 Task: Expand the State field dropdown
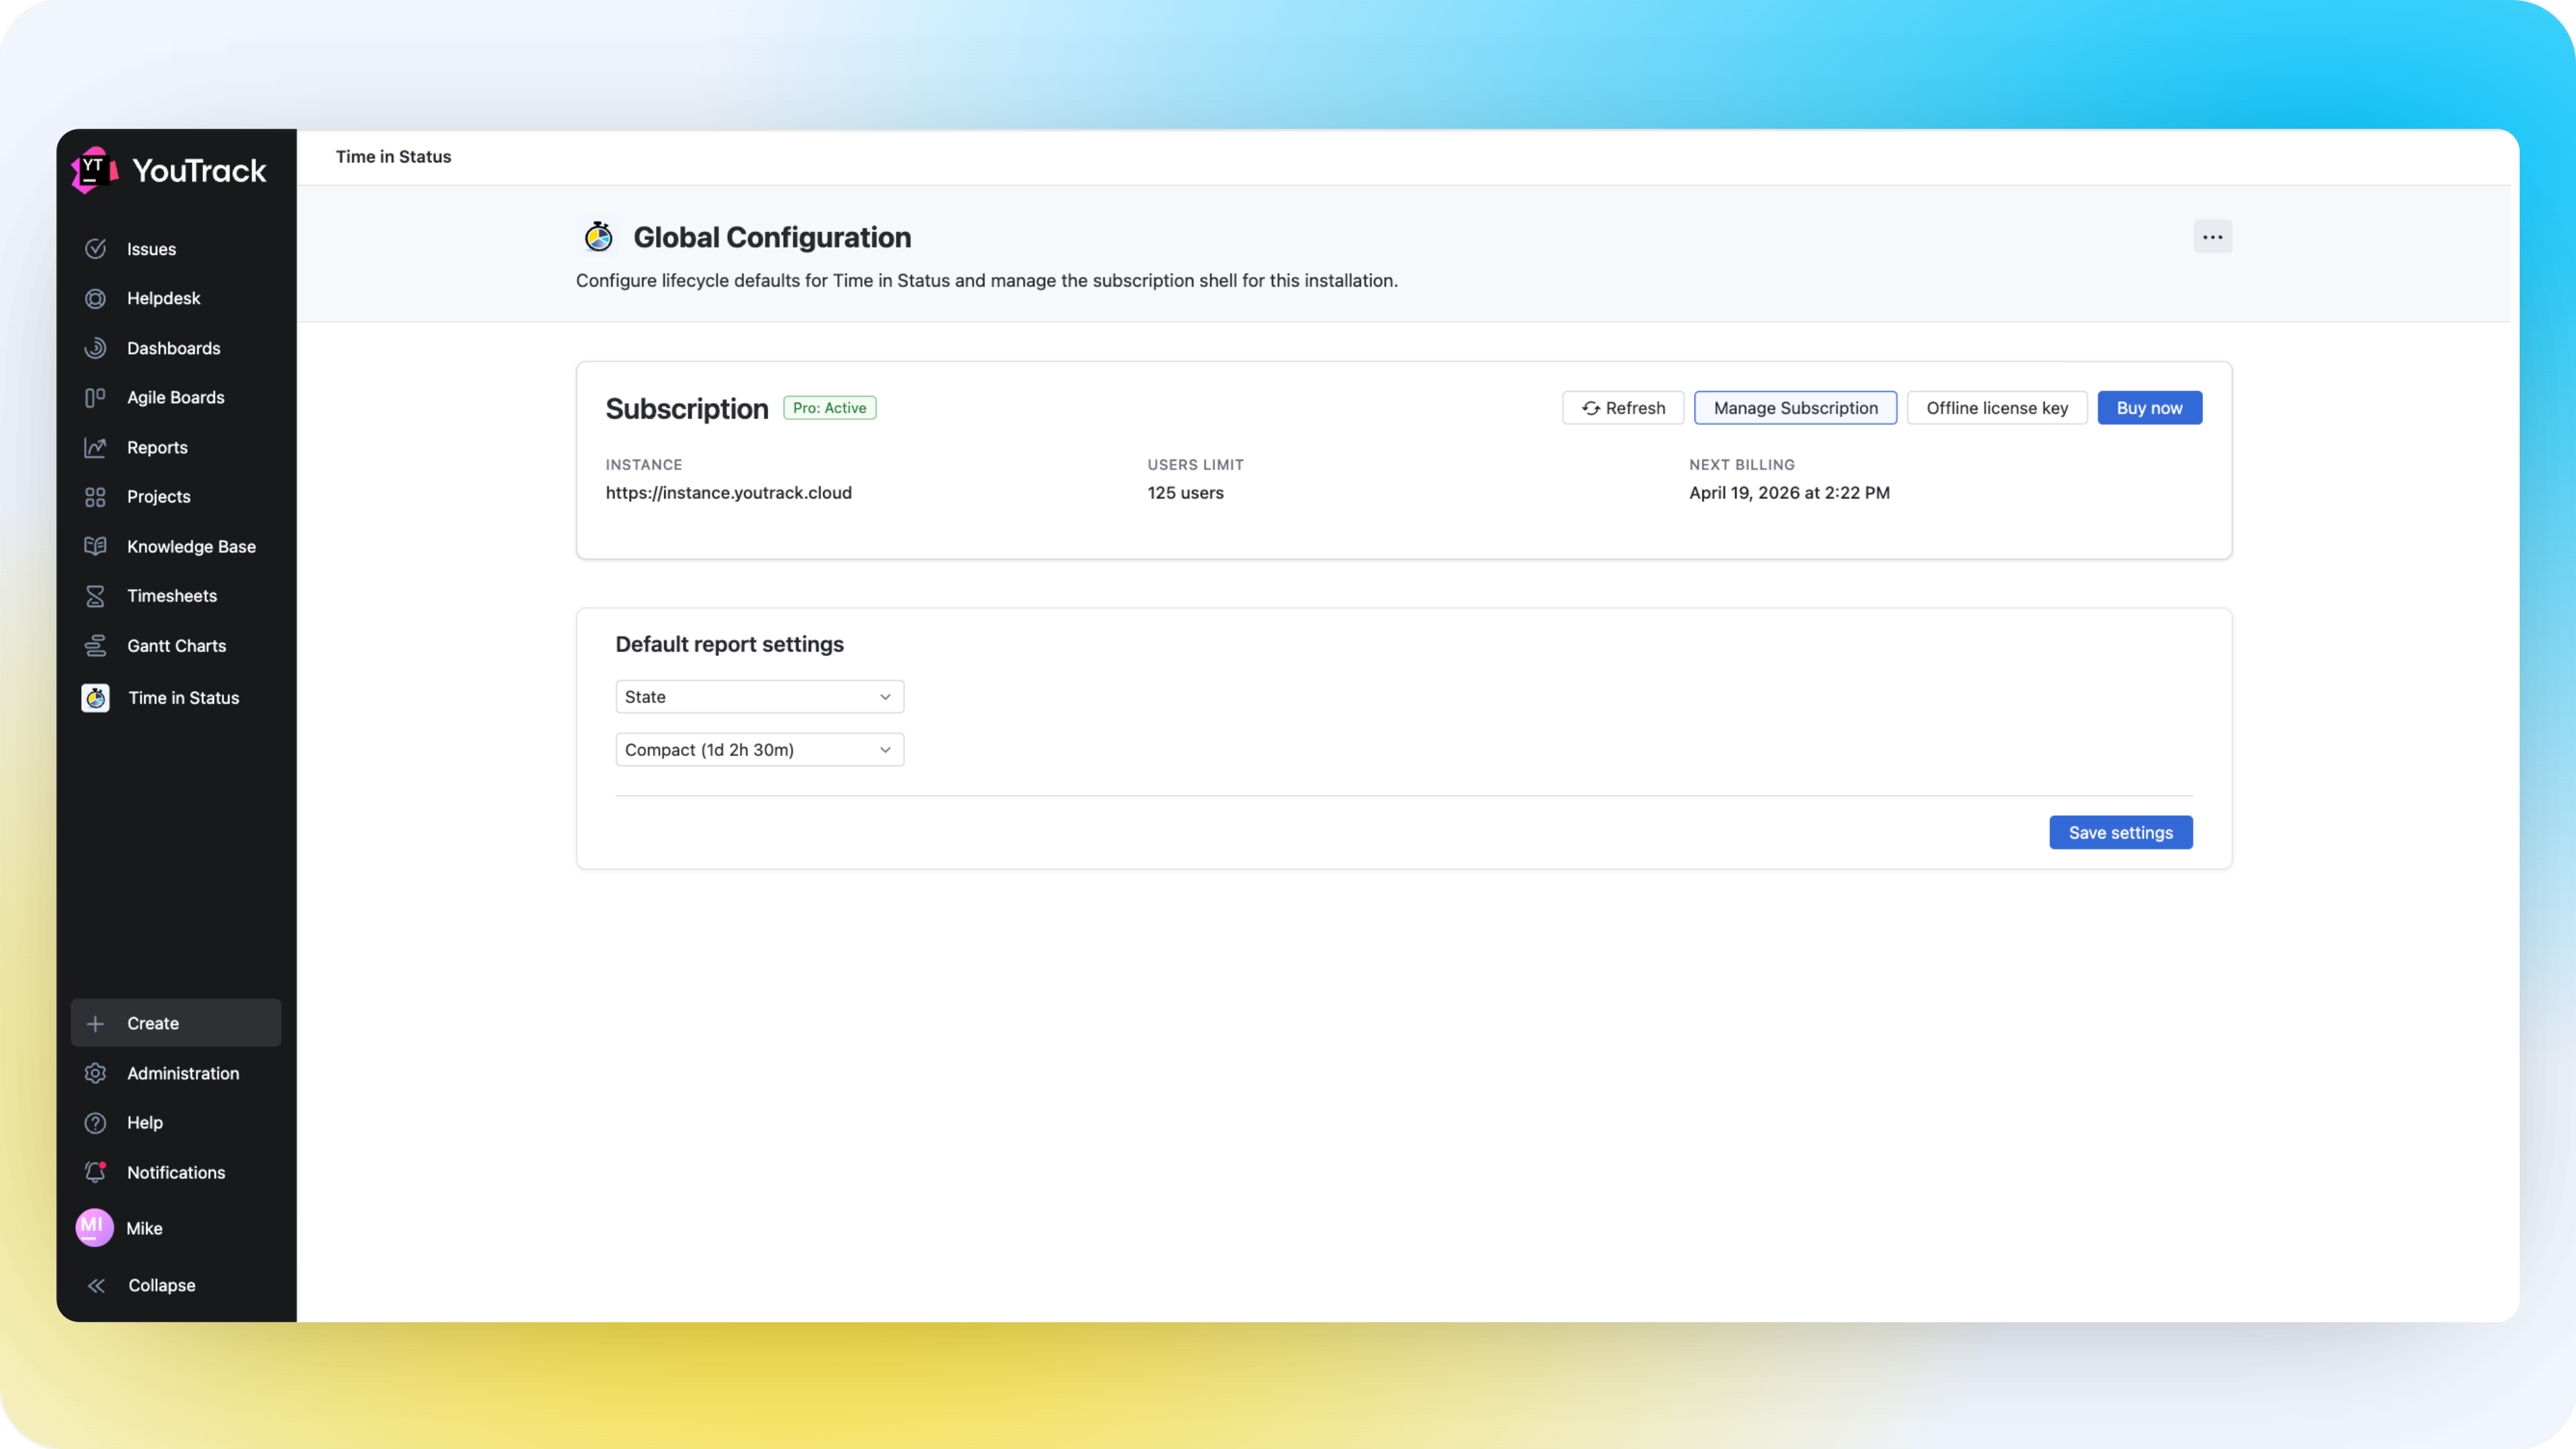[x=759, y=697]
